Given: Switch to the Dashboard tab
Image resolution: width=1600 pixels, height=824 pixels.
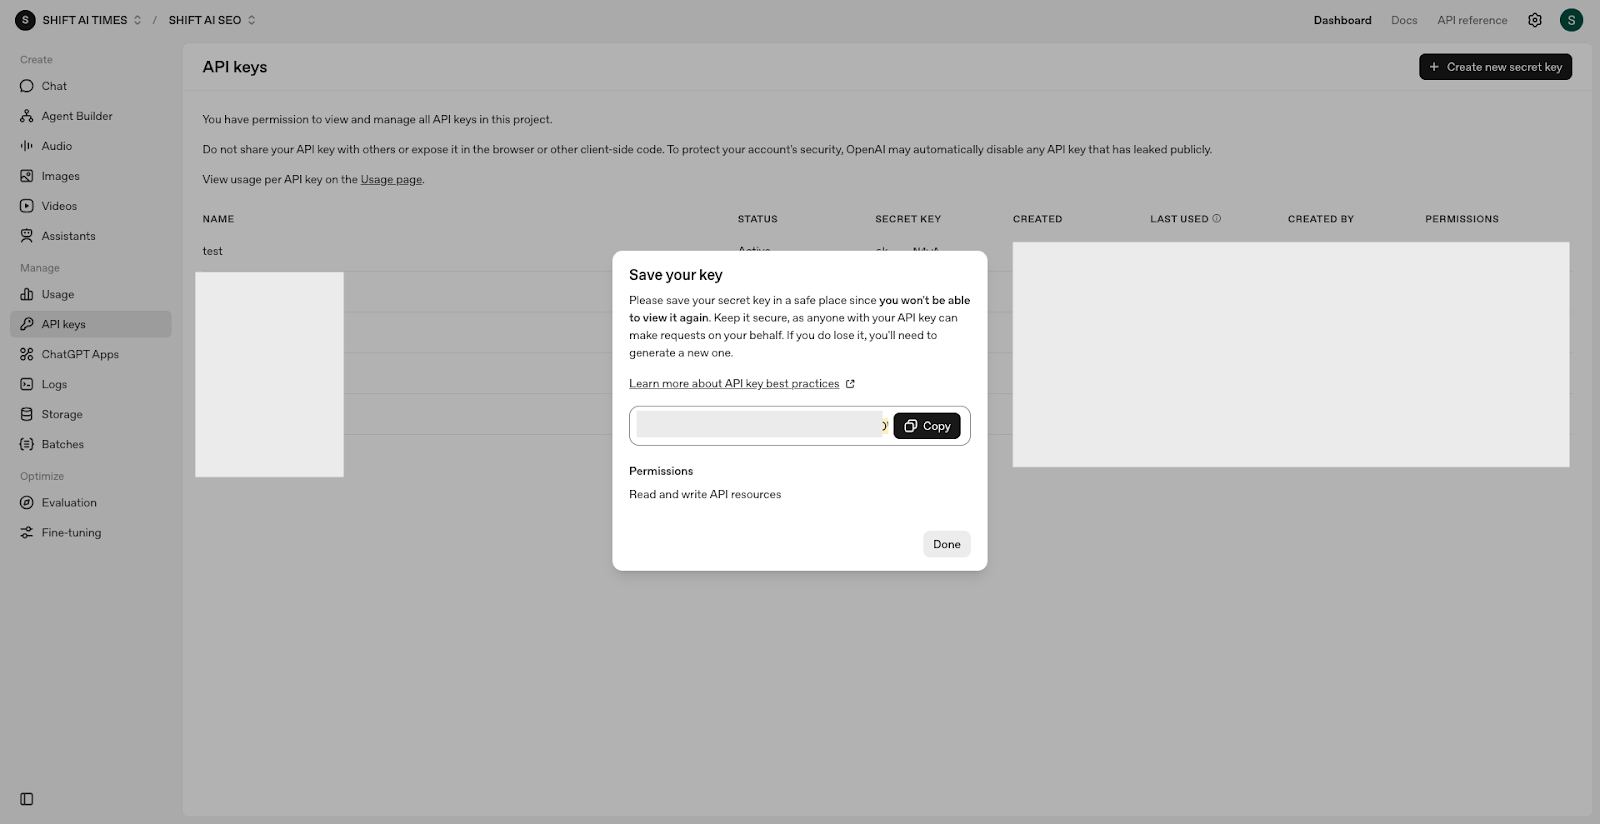Looking at the screenshot, I should point(1342,20).
